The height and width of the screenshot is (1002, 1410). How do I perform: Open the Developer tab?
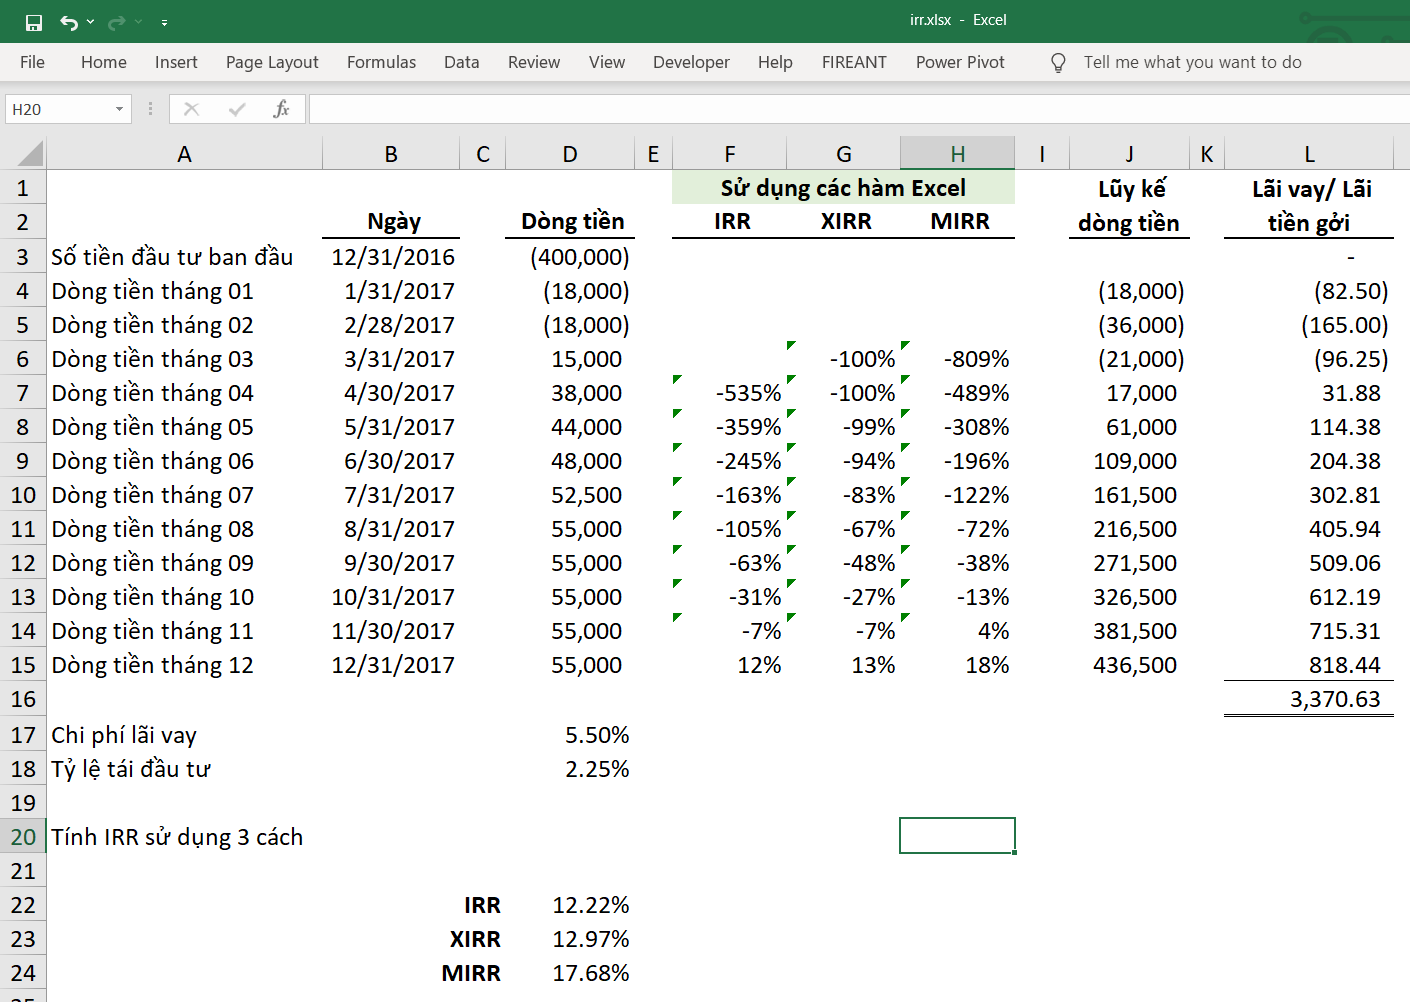pyautogui.click(x=691, y=62)
